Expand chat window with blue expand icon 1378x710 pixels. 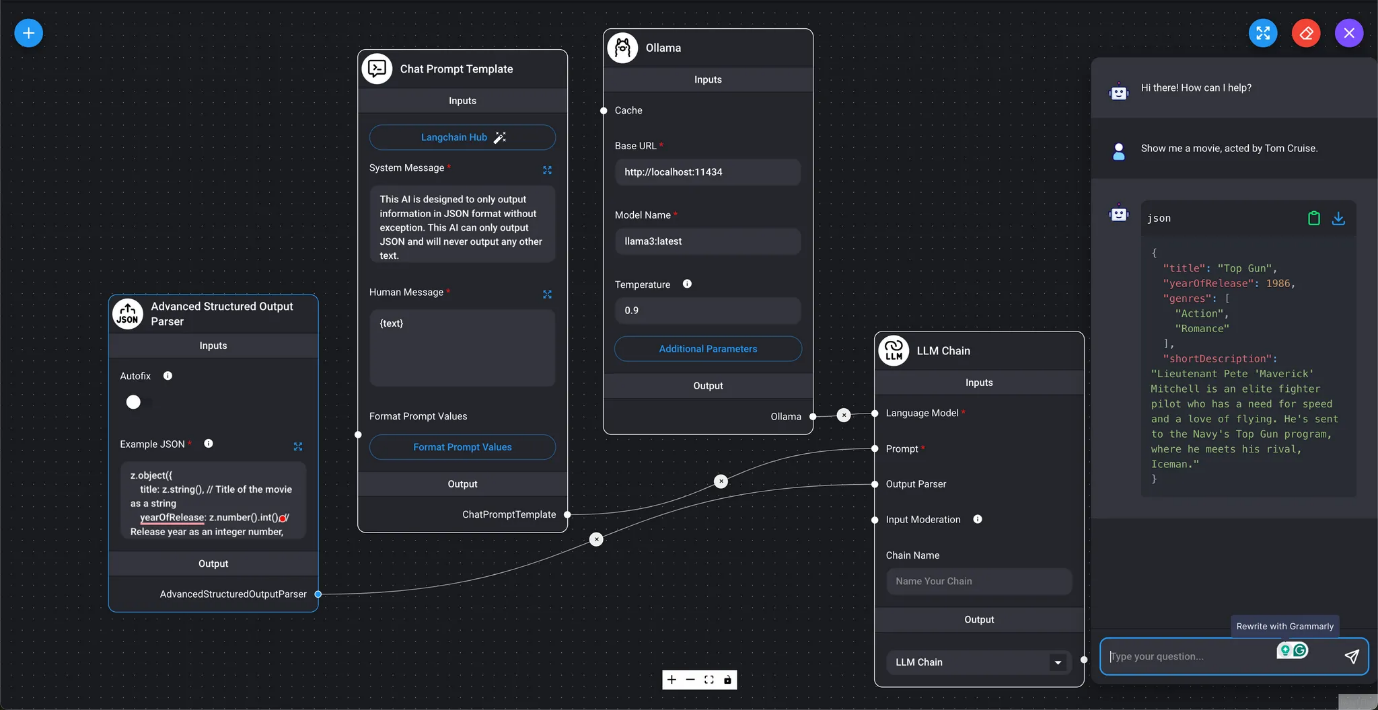click(1263, 33)
